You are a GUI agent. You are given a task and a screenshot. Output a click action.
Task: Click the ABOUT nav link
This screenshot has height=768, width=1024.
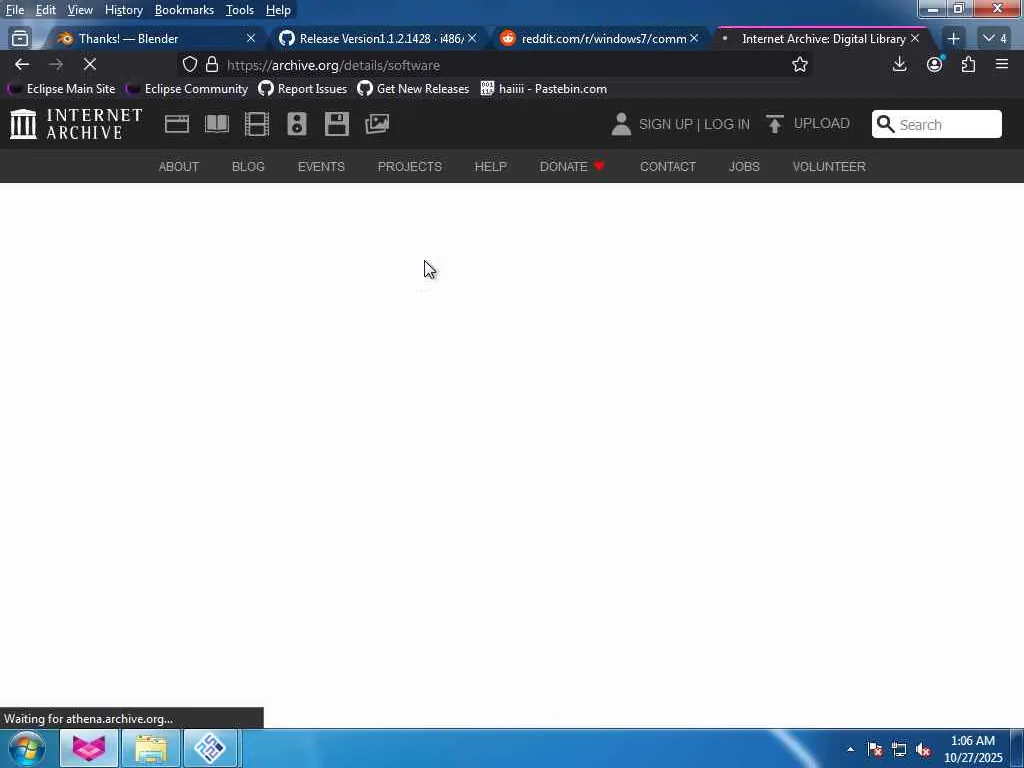click(179, 167)
